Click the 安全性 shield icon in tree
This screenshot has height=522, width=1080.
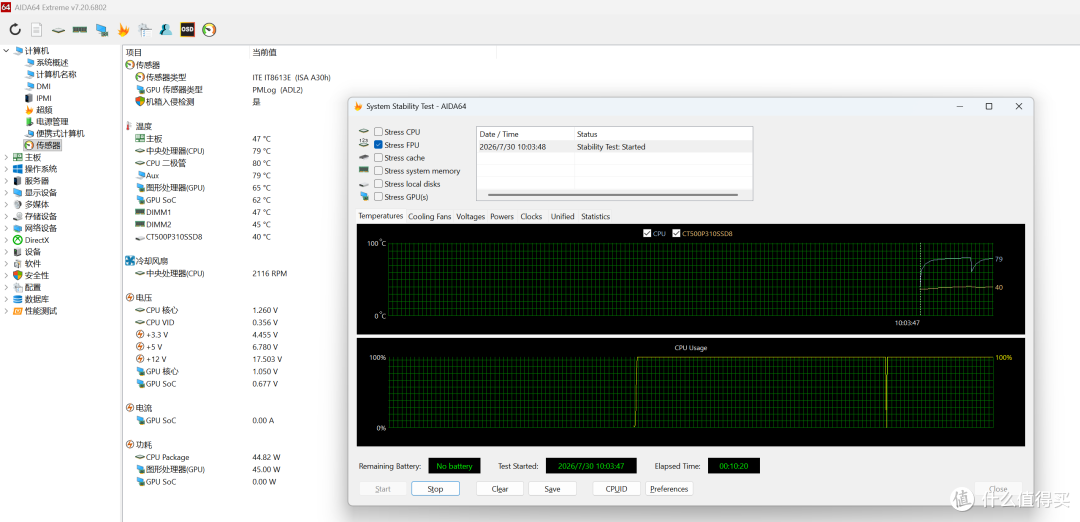(x=18, y=275)
